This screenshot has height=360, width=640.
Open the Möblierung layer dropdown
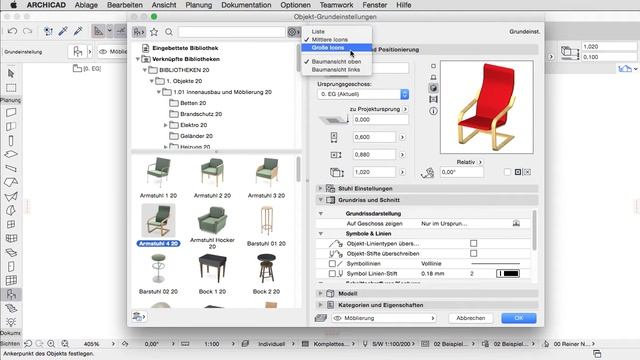pyautogui.click(x=384, y=318)
